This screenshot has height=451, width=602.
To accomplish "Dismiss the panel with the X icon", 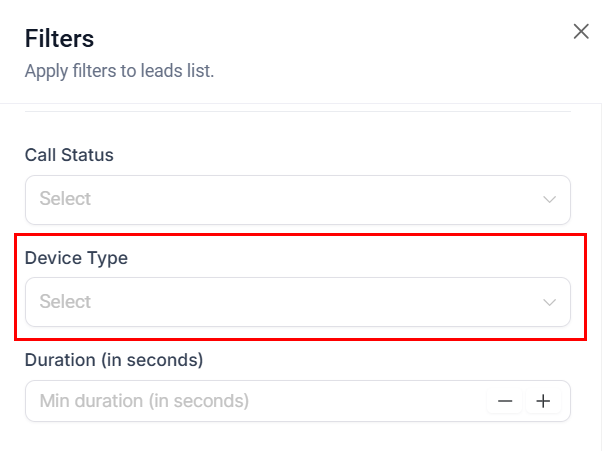I will [581, 31].
